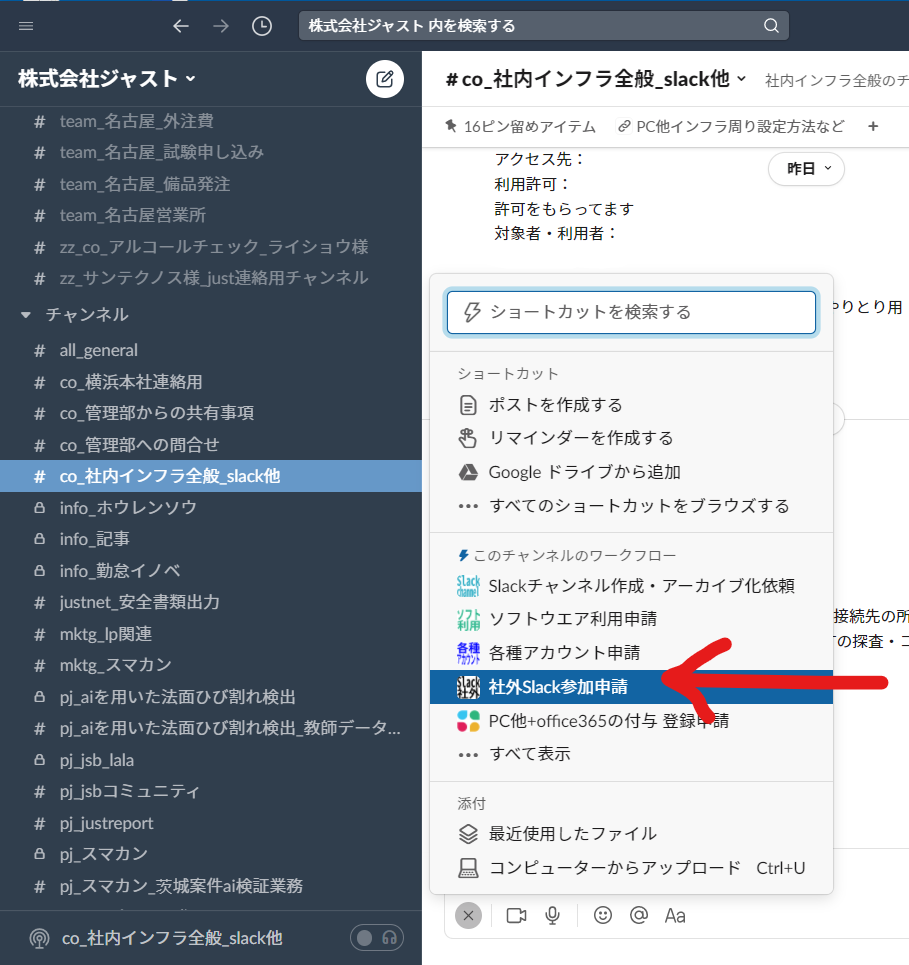
Task: Click the computer upload laptop icon
Action: click(468, 868)
